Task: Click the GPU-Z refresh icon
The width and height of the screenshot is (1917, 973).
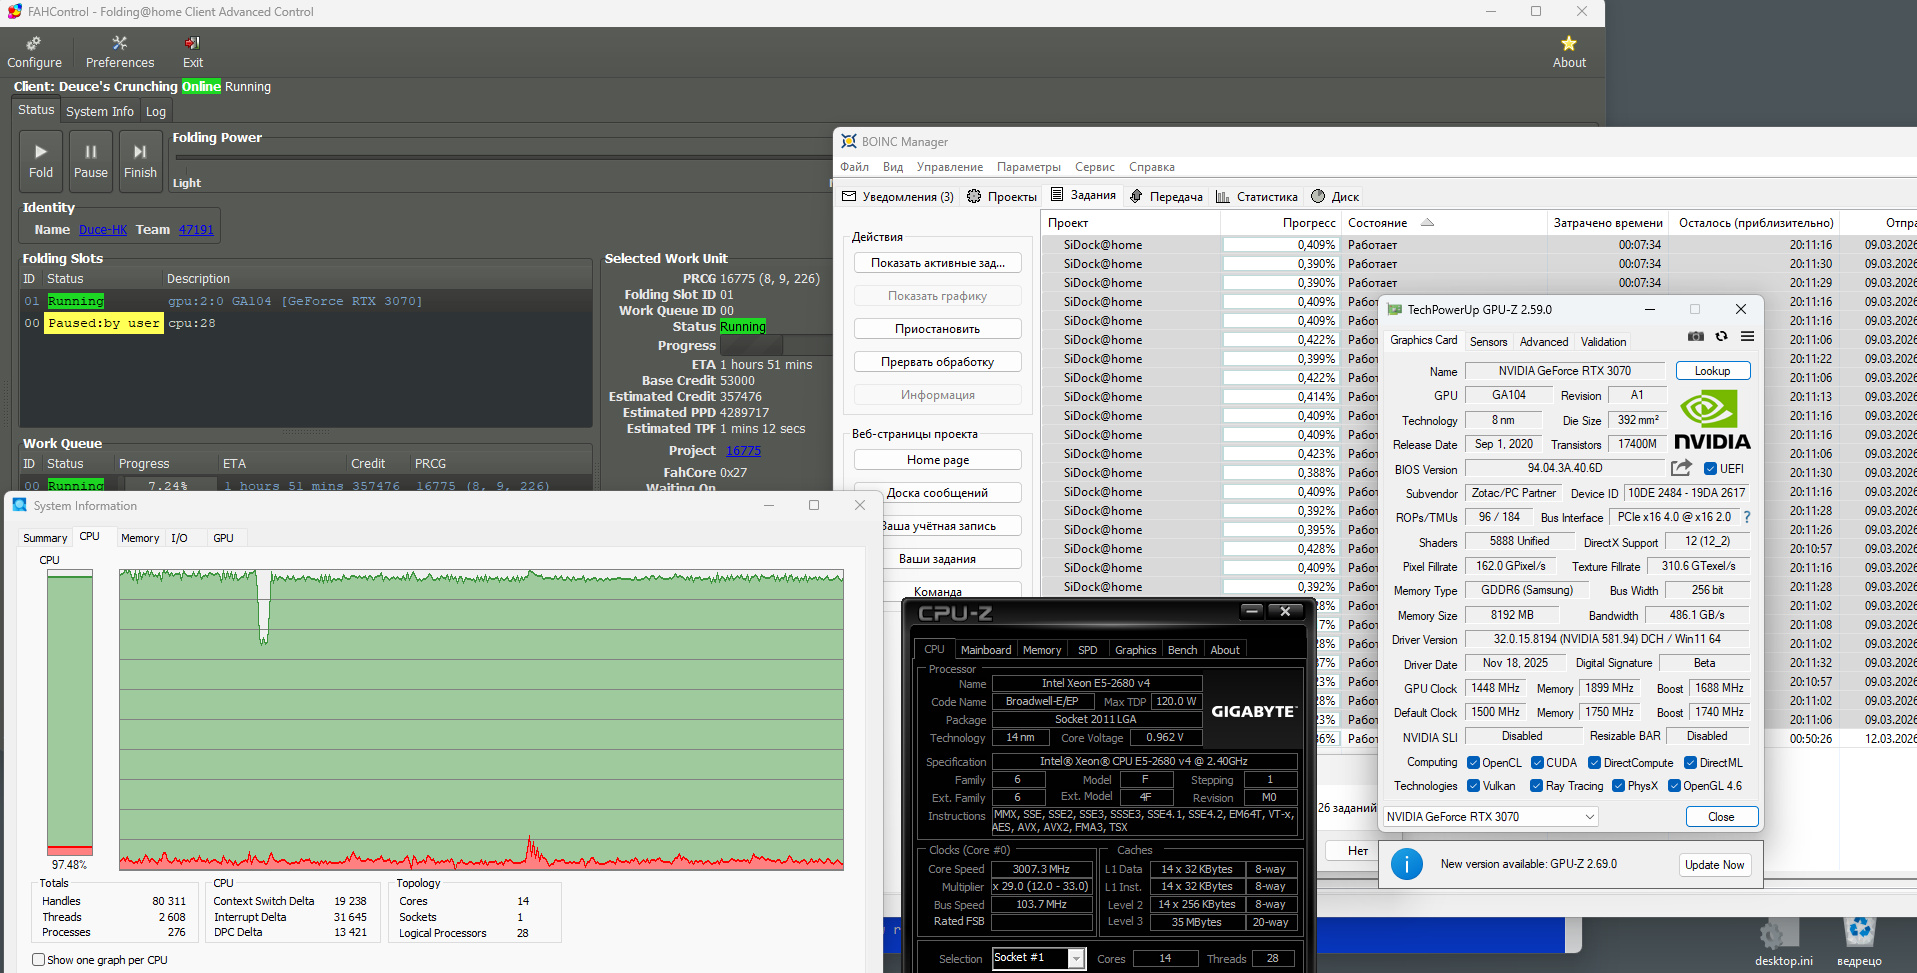Action: (1721, 336)
